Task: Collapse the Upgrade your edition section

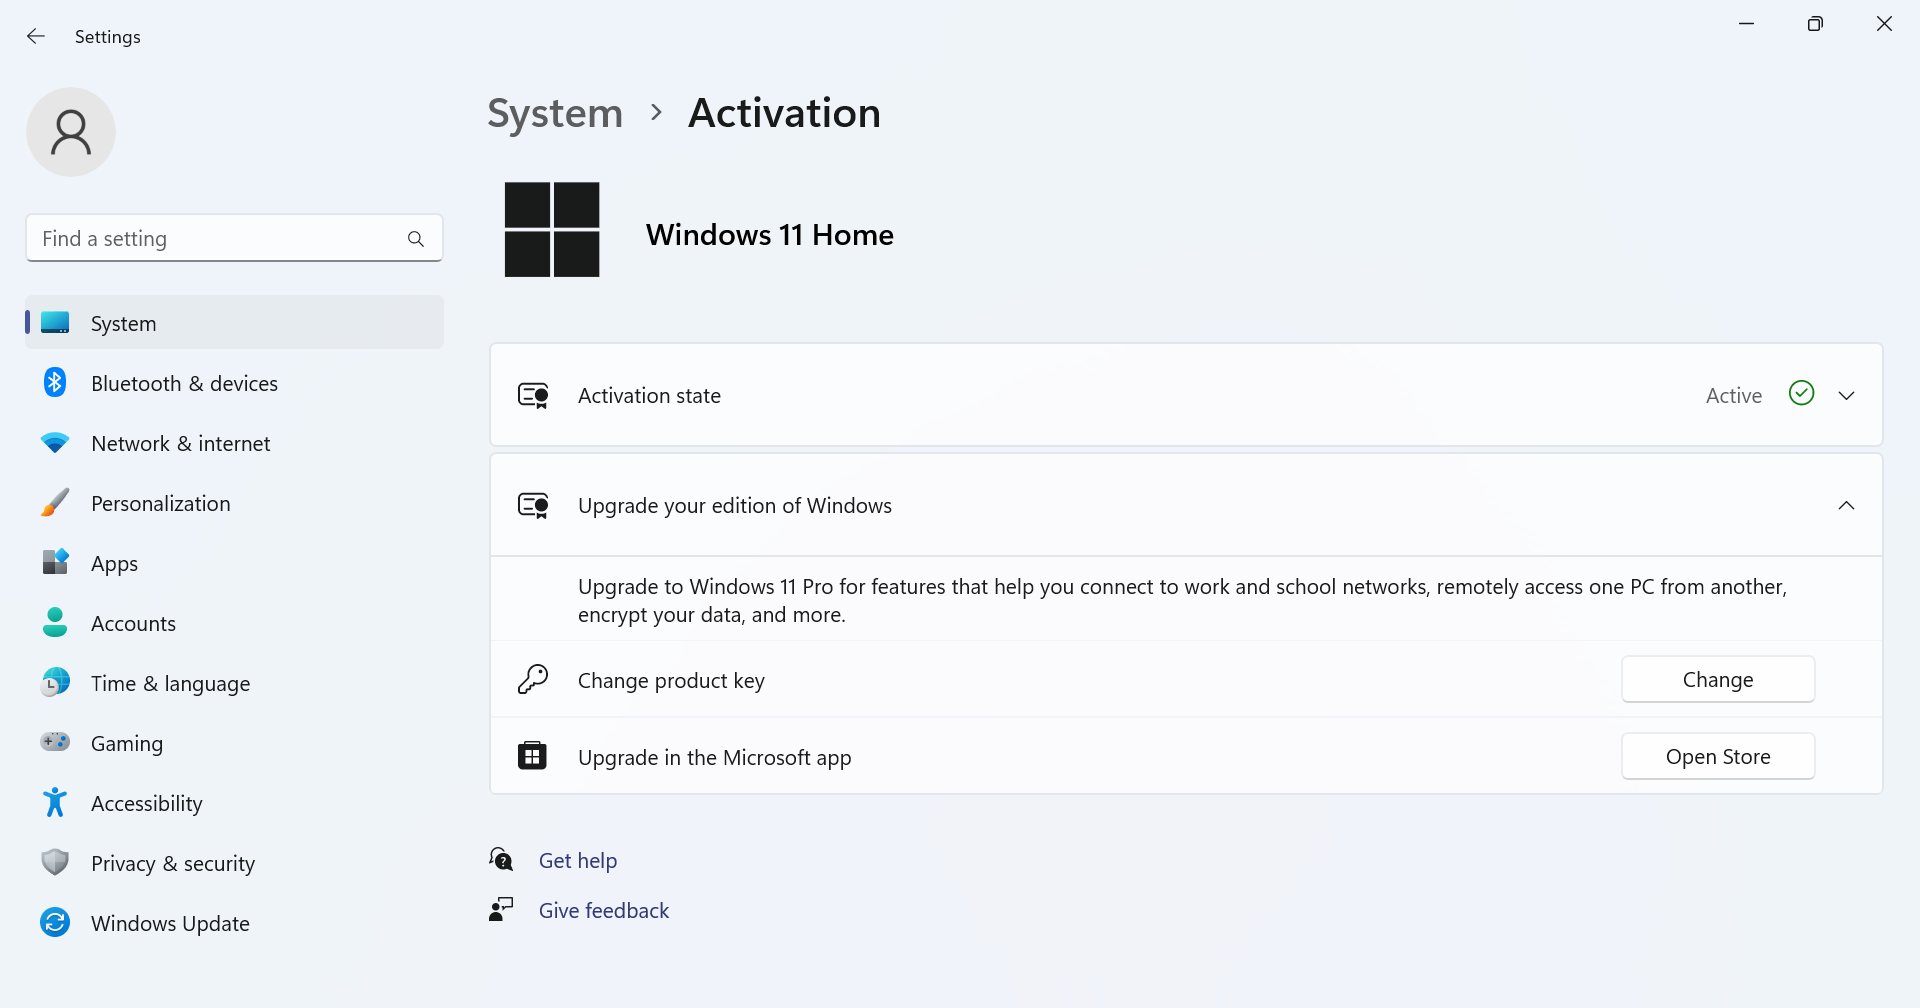Action: point(1846,505)
